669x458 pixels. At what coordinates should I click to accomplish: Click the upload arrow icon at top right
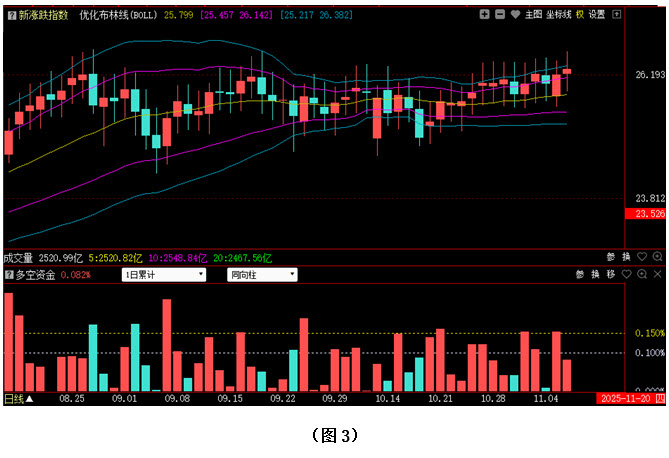point(614,15)
